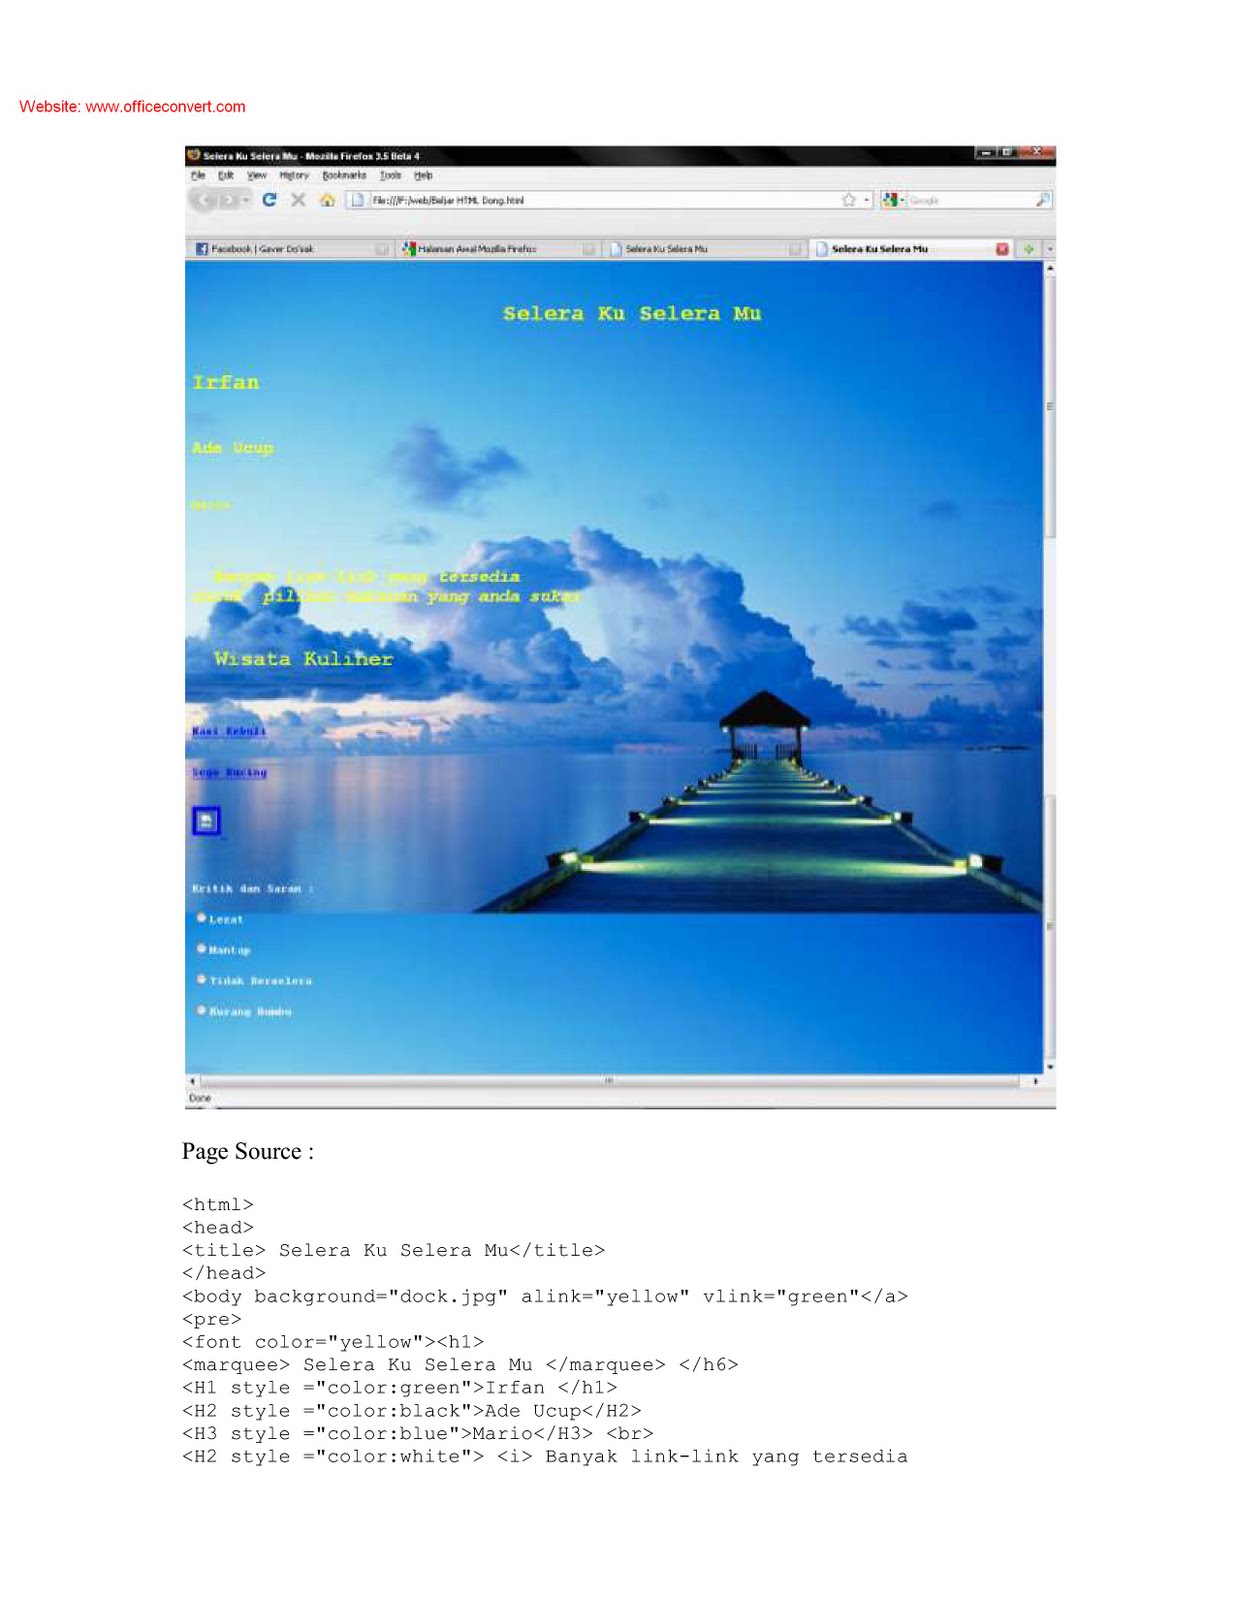
Task: Open the list-all-tabs dropdown arrow
Action: pyautogui.click(x=1050, y=249)
